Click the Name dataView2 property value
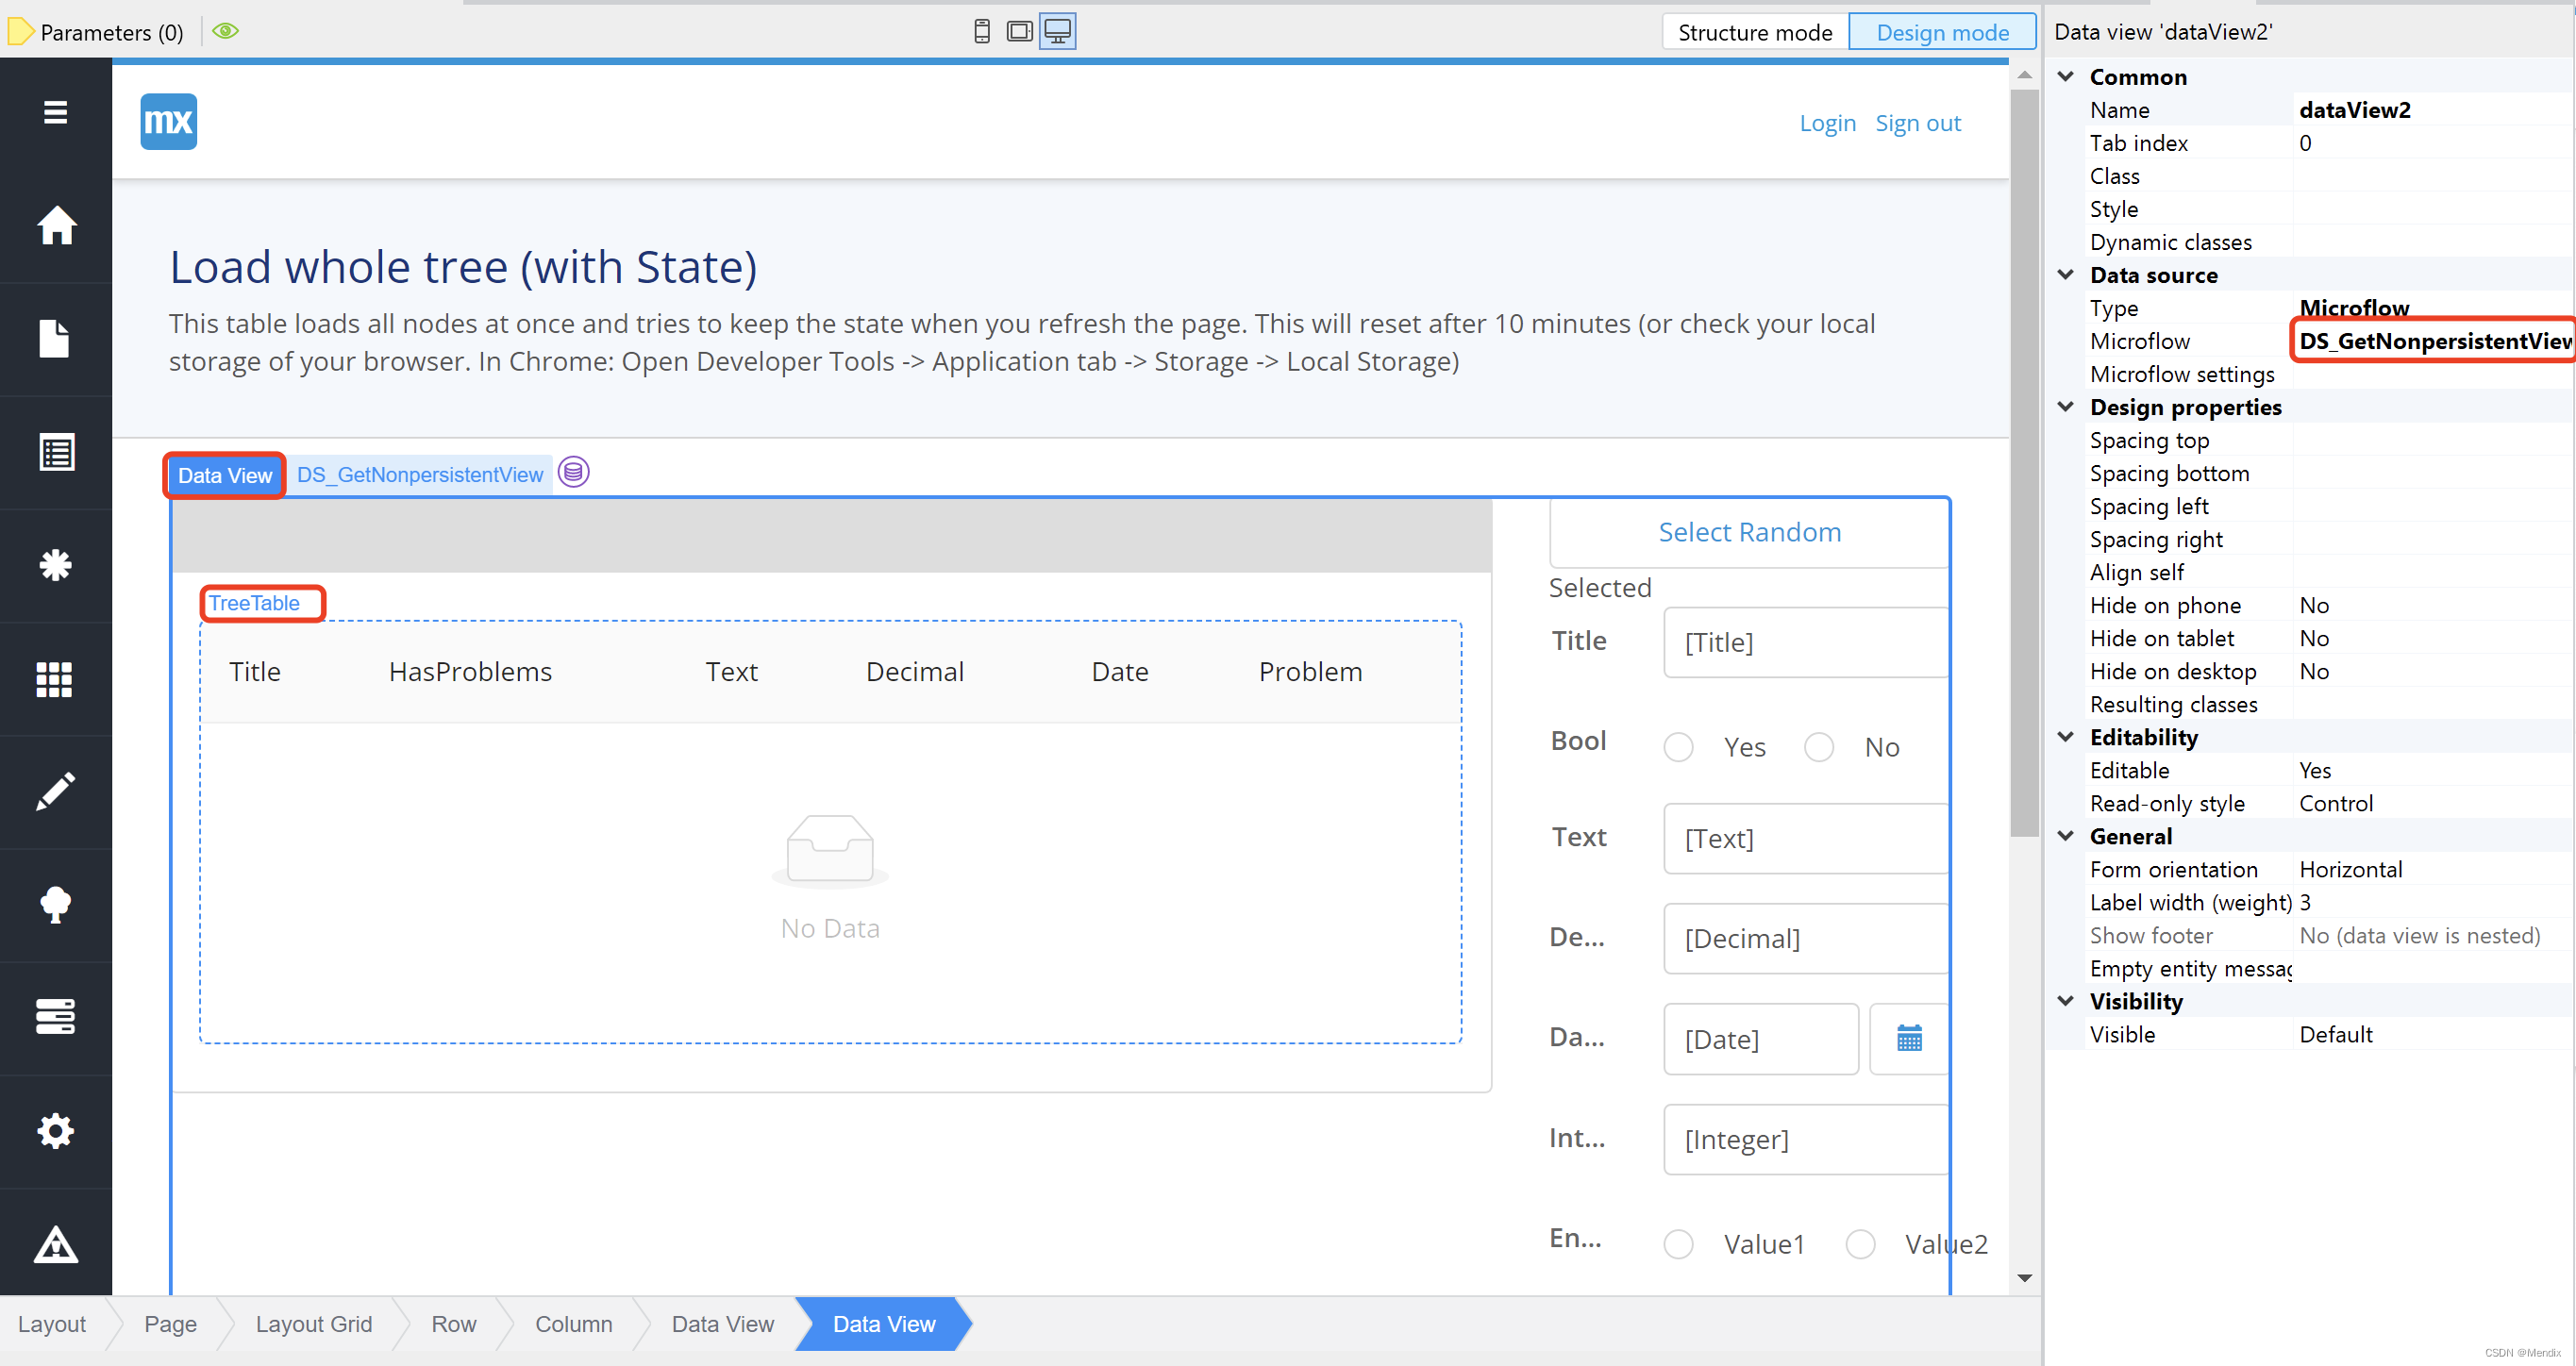 pos(2355,110)
